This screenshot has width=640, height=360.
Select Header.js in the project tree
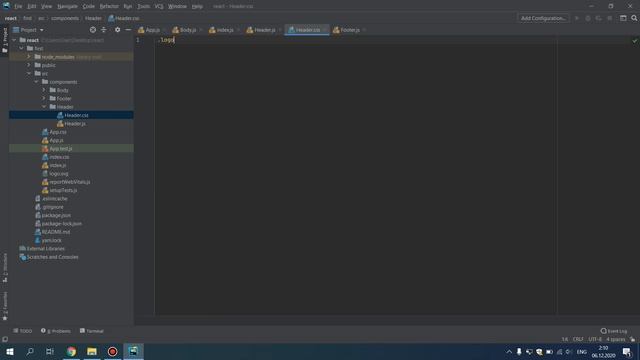point(75,123)
